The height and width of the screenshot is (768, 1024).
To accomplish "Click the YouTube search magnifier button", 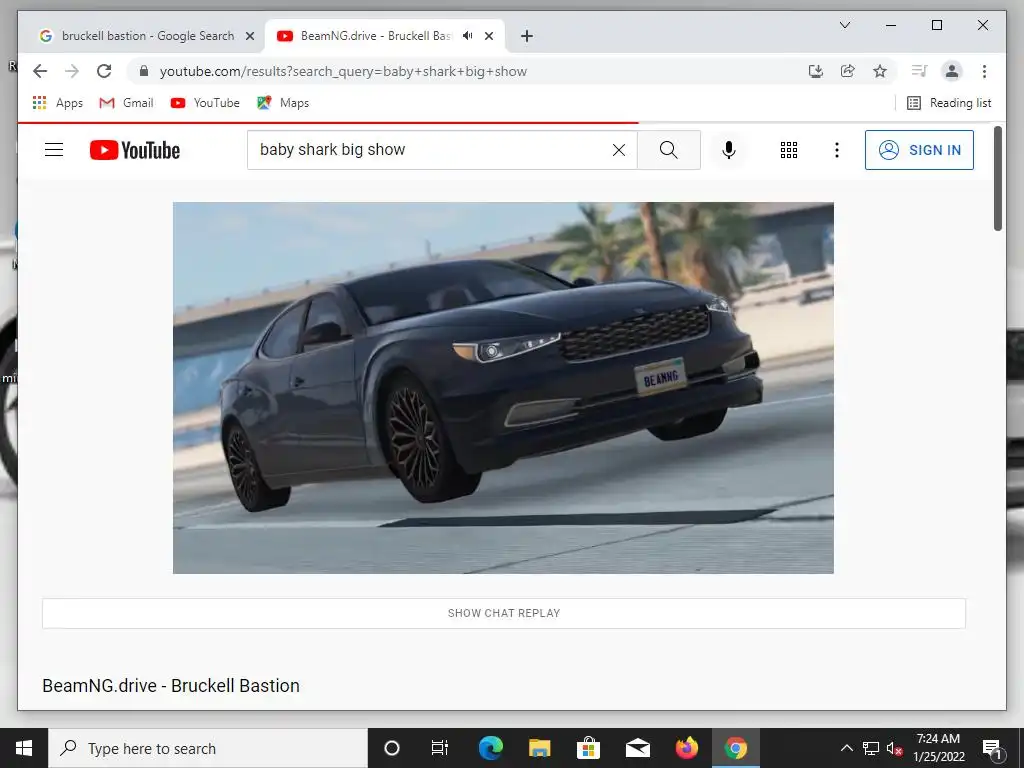I will tap(669, 150).
